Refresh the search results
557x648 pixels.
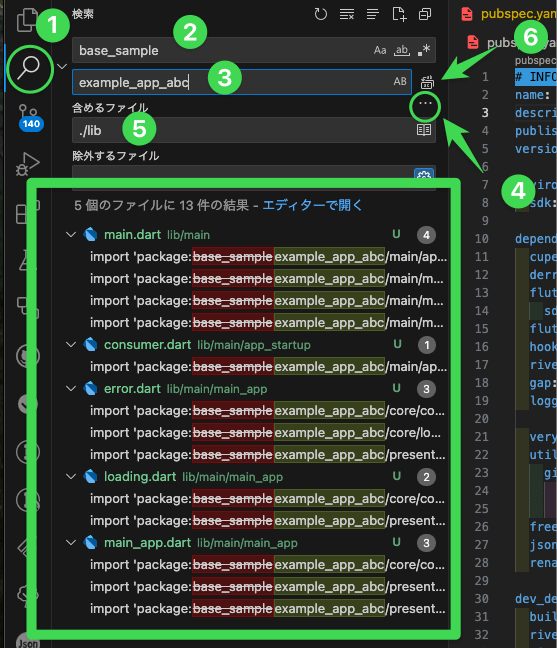click(321, 14)
